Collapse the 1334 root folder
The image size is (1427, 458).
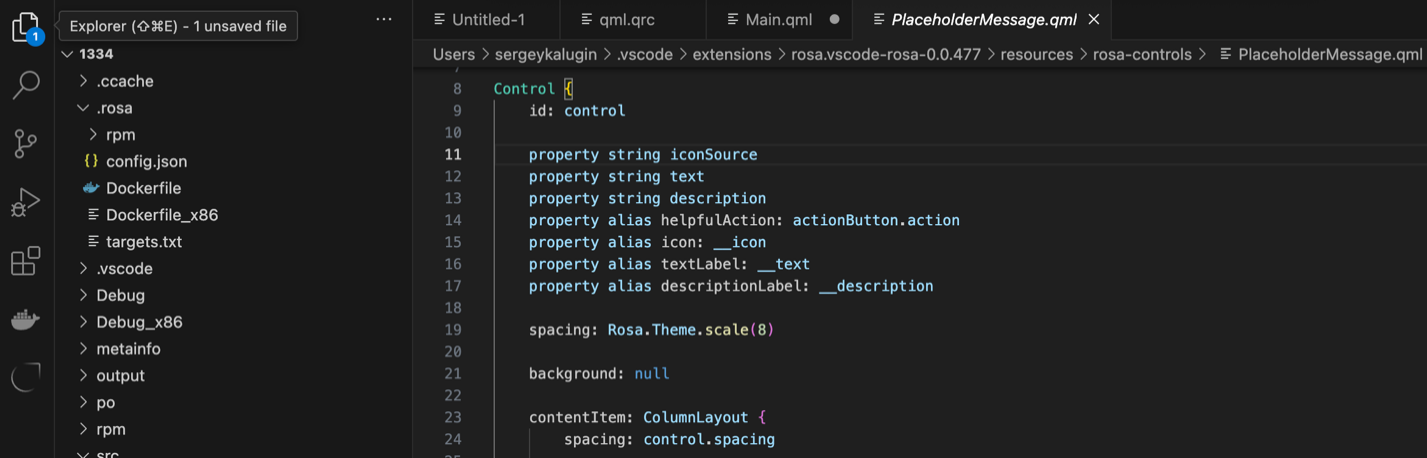pyautogui.click(x=67, y=54)
